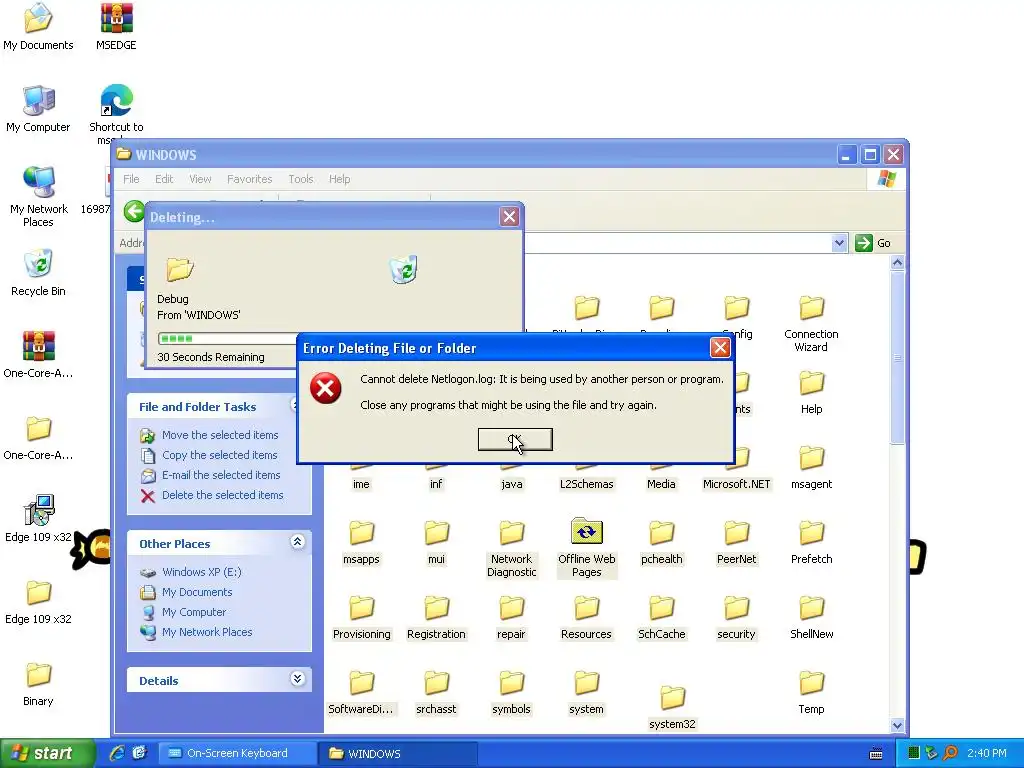Select the srchasst folder
This screenshot has height=768, width=1024.
click(436, 692)
